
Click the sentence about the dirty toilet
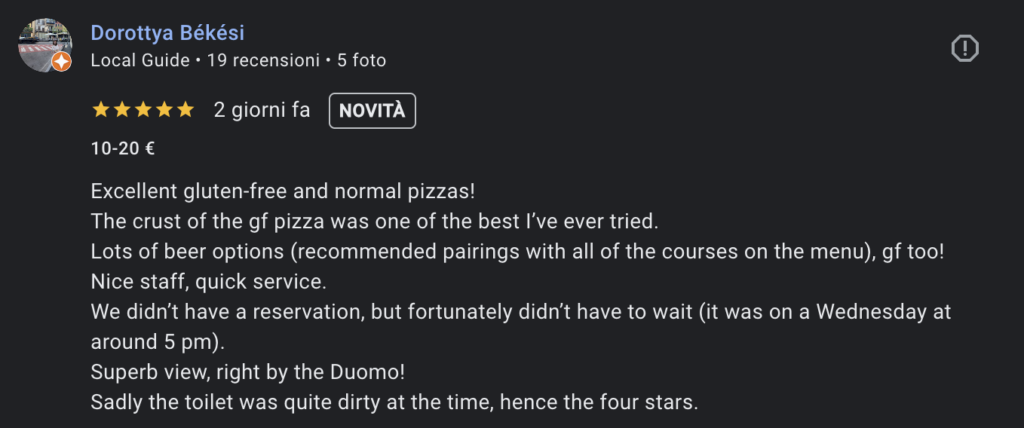393,402
